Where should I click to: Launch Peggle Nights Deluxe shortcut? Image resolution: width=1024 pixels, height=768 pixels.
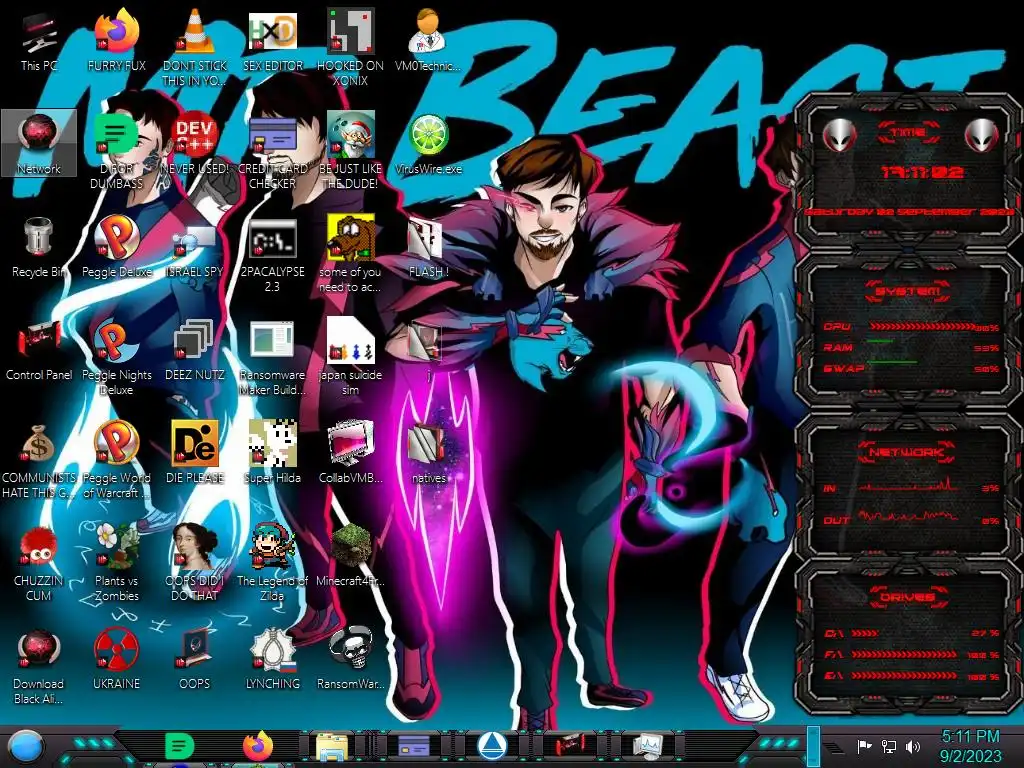point(116,357)
